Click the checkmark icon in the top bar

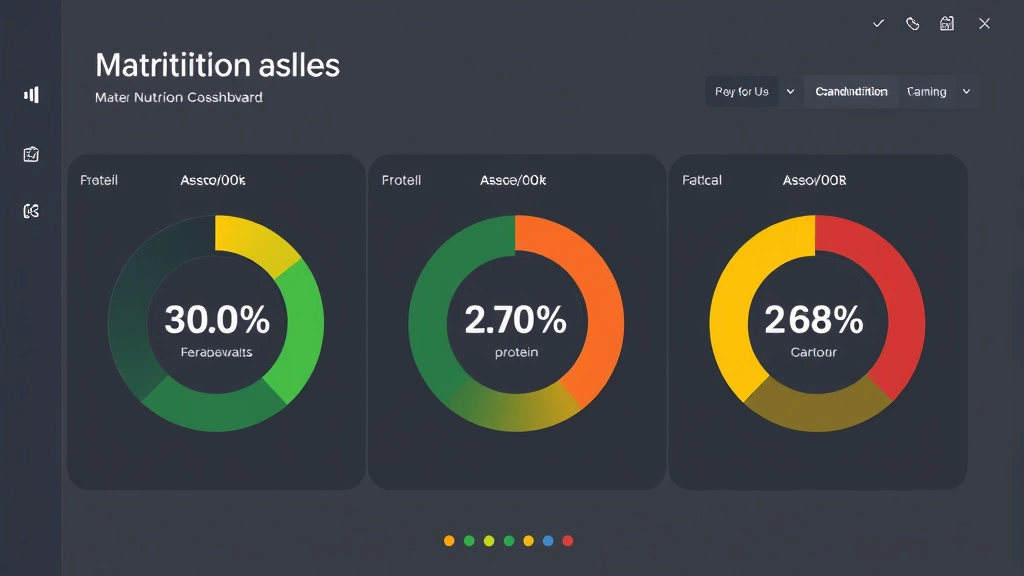878,23
